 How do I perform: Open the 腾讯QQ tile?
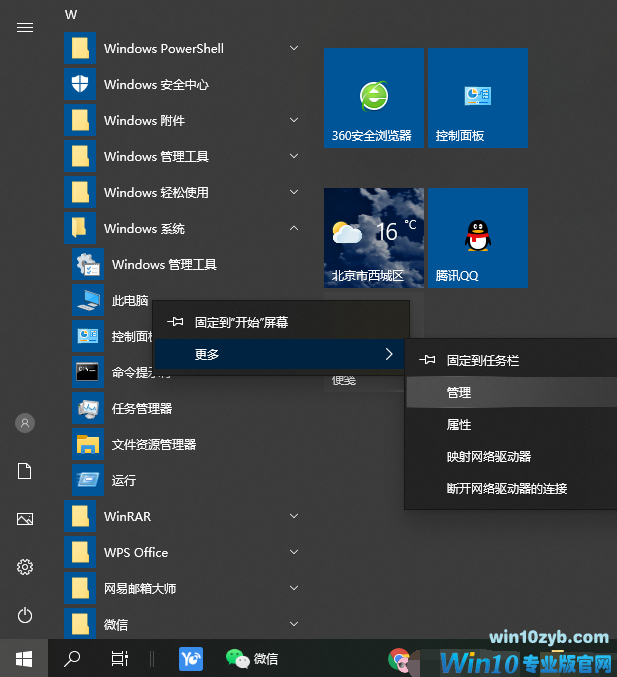tap(478, 238)
